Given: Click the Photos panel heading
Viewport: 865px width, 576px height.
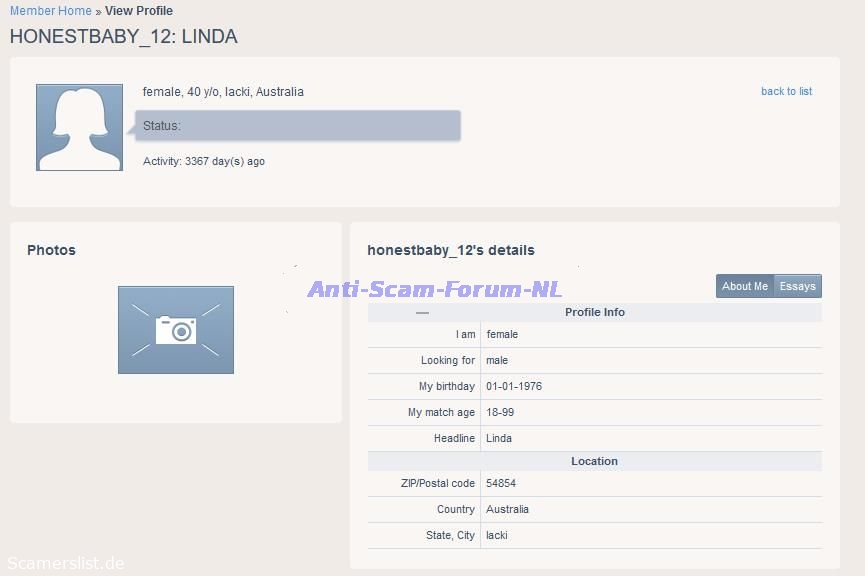Looking at the screenshot, I should 51,250.
